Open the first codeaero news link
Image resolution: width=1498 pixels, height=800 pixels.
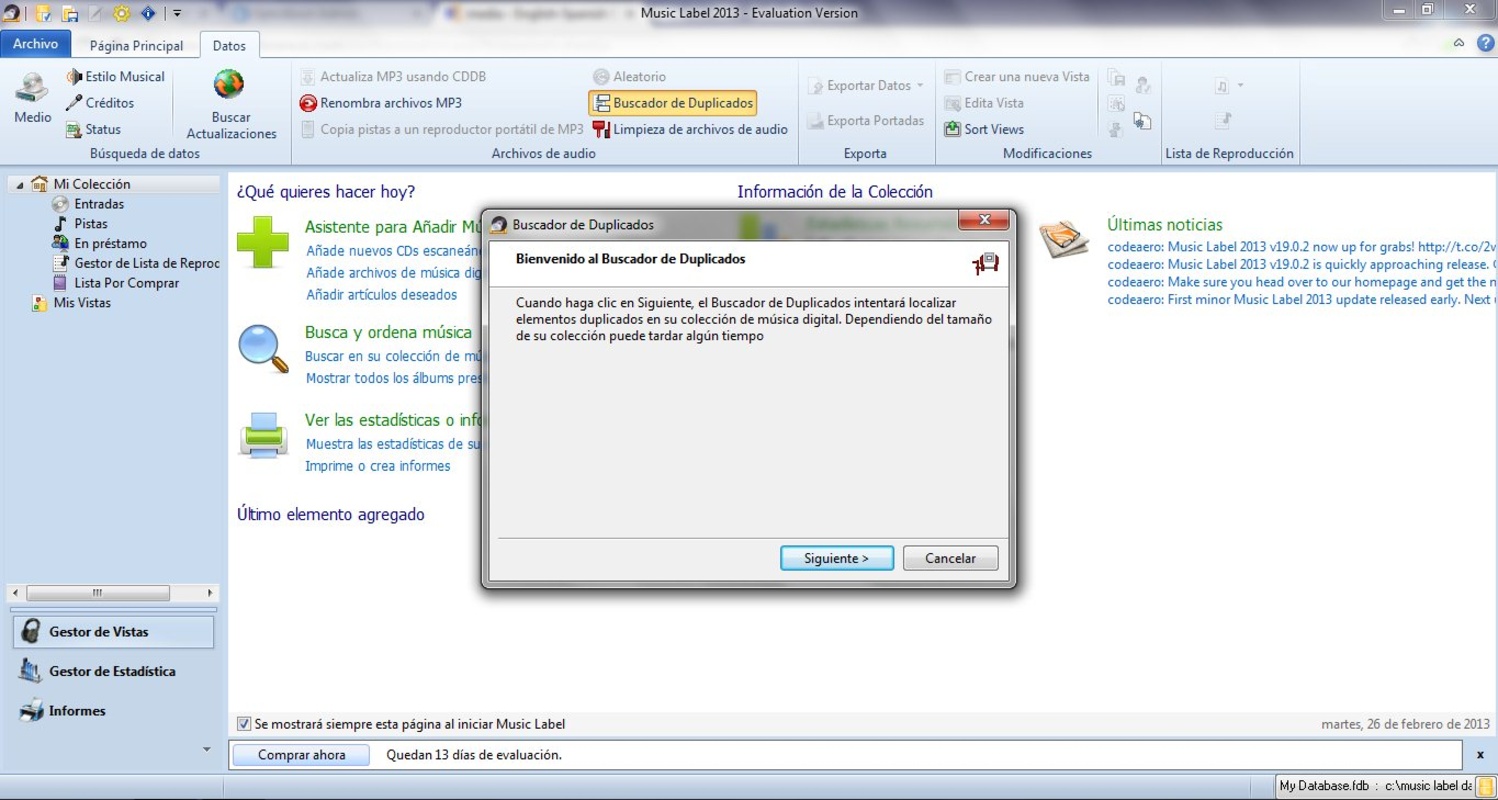point(1302,246)
